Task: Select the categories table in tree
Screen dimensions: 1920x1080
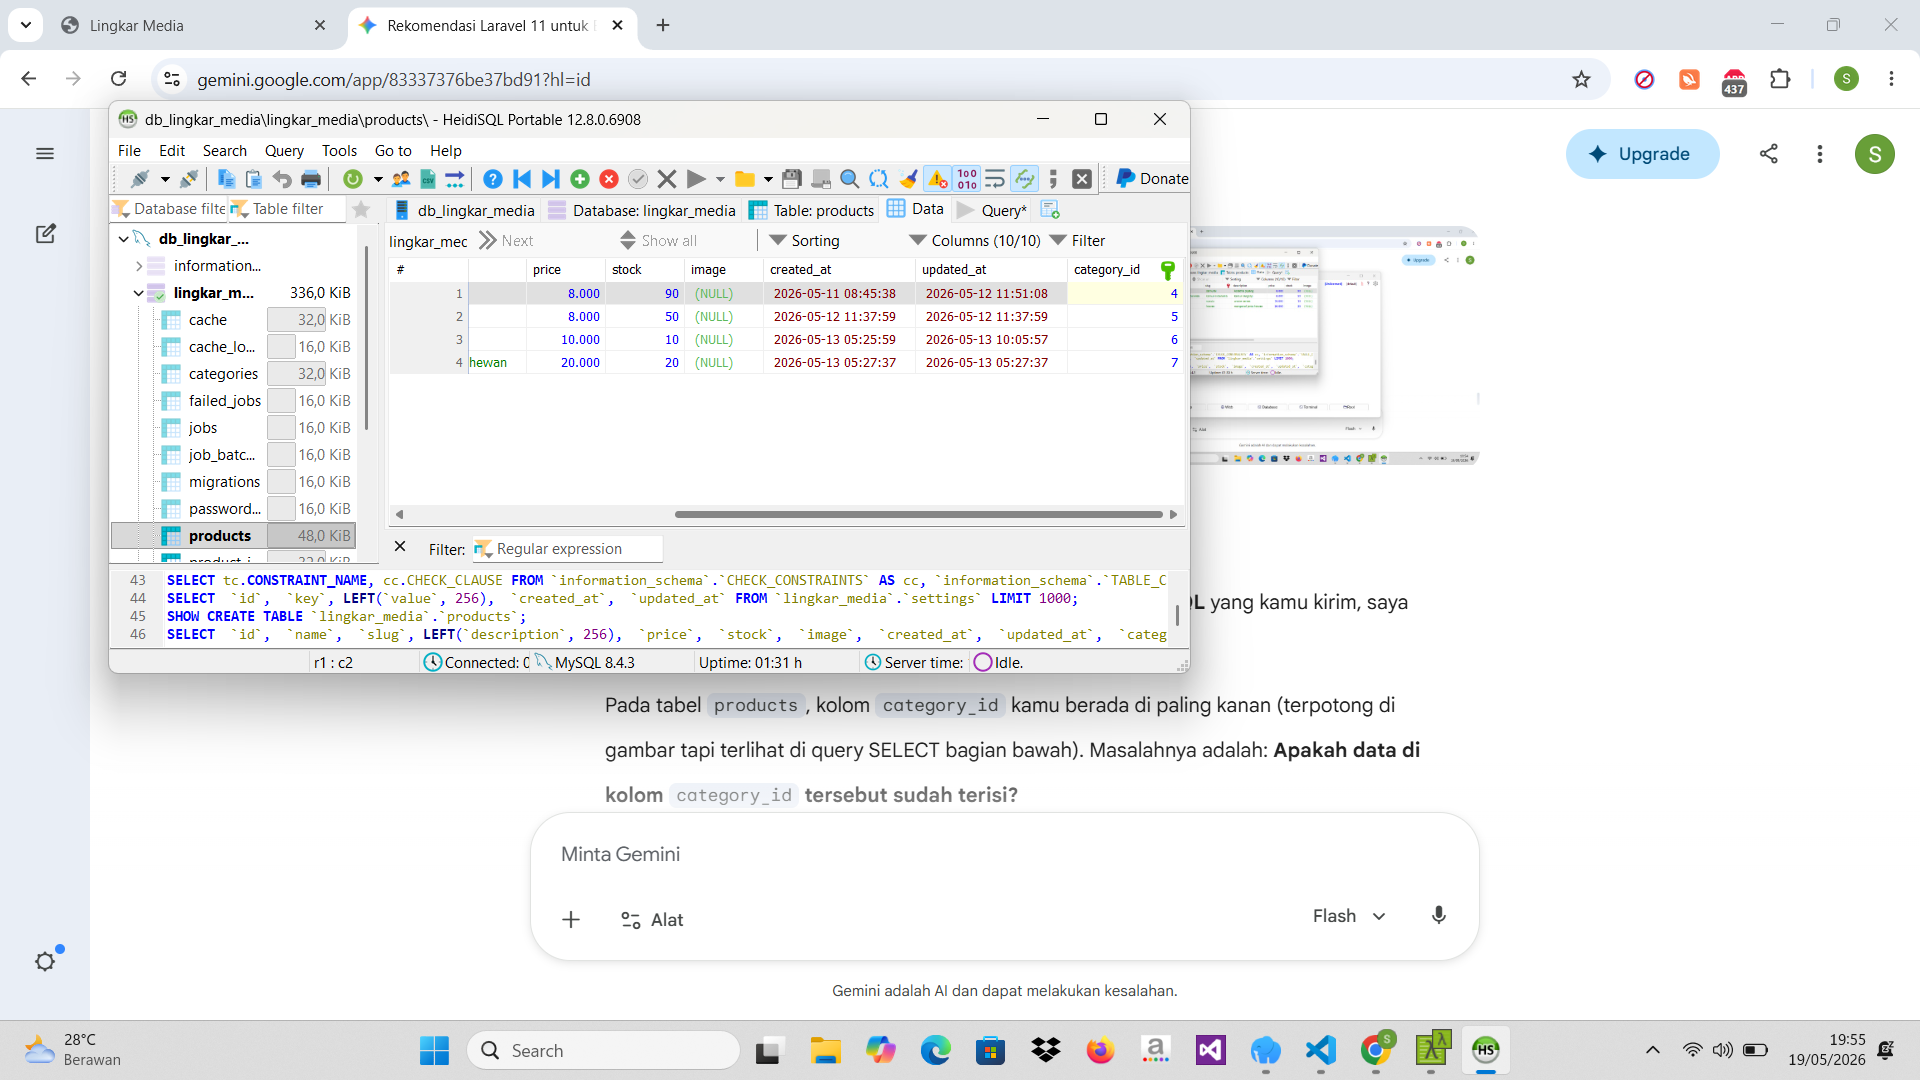Action: point(223,374)
